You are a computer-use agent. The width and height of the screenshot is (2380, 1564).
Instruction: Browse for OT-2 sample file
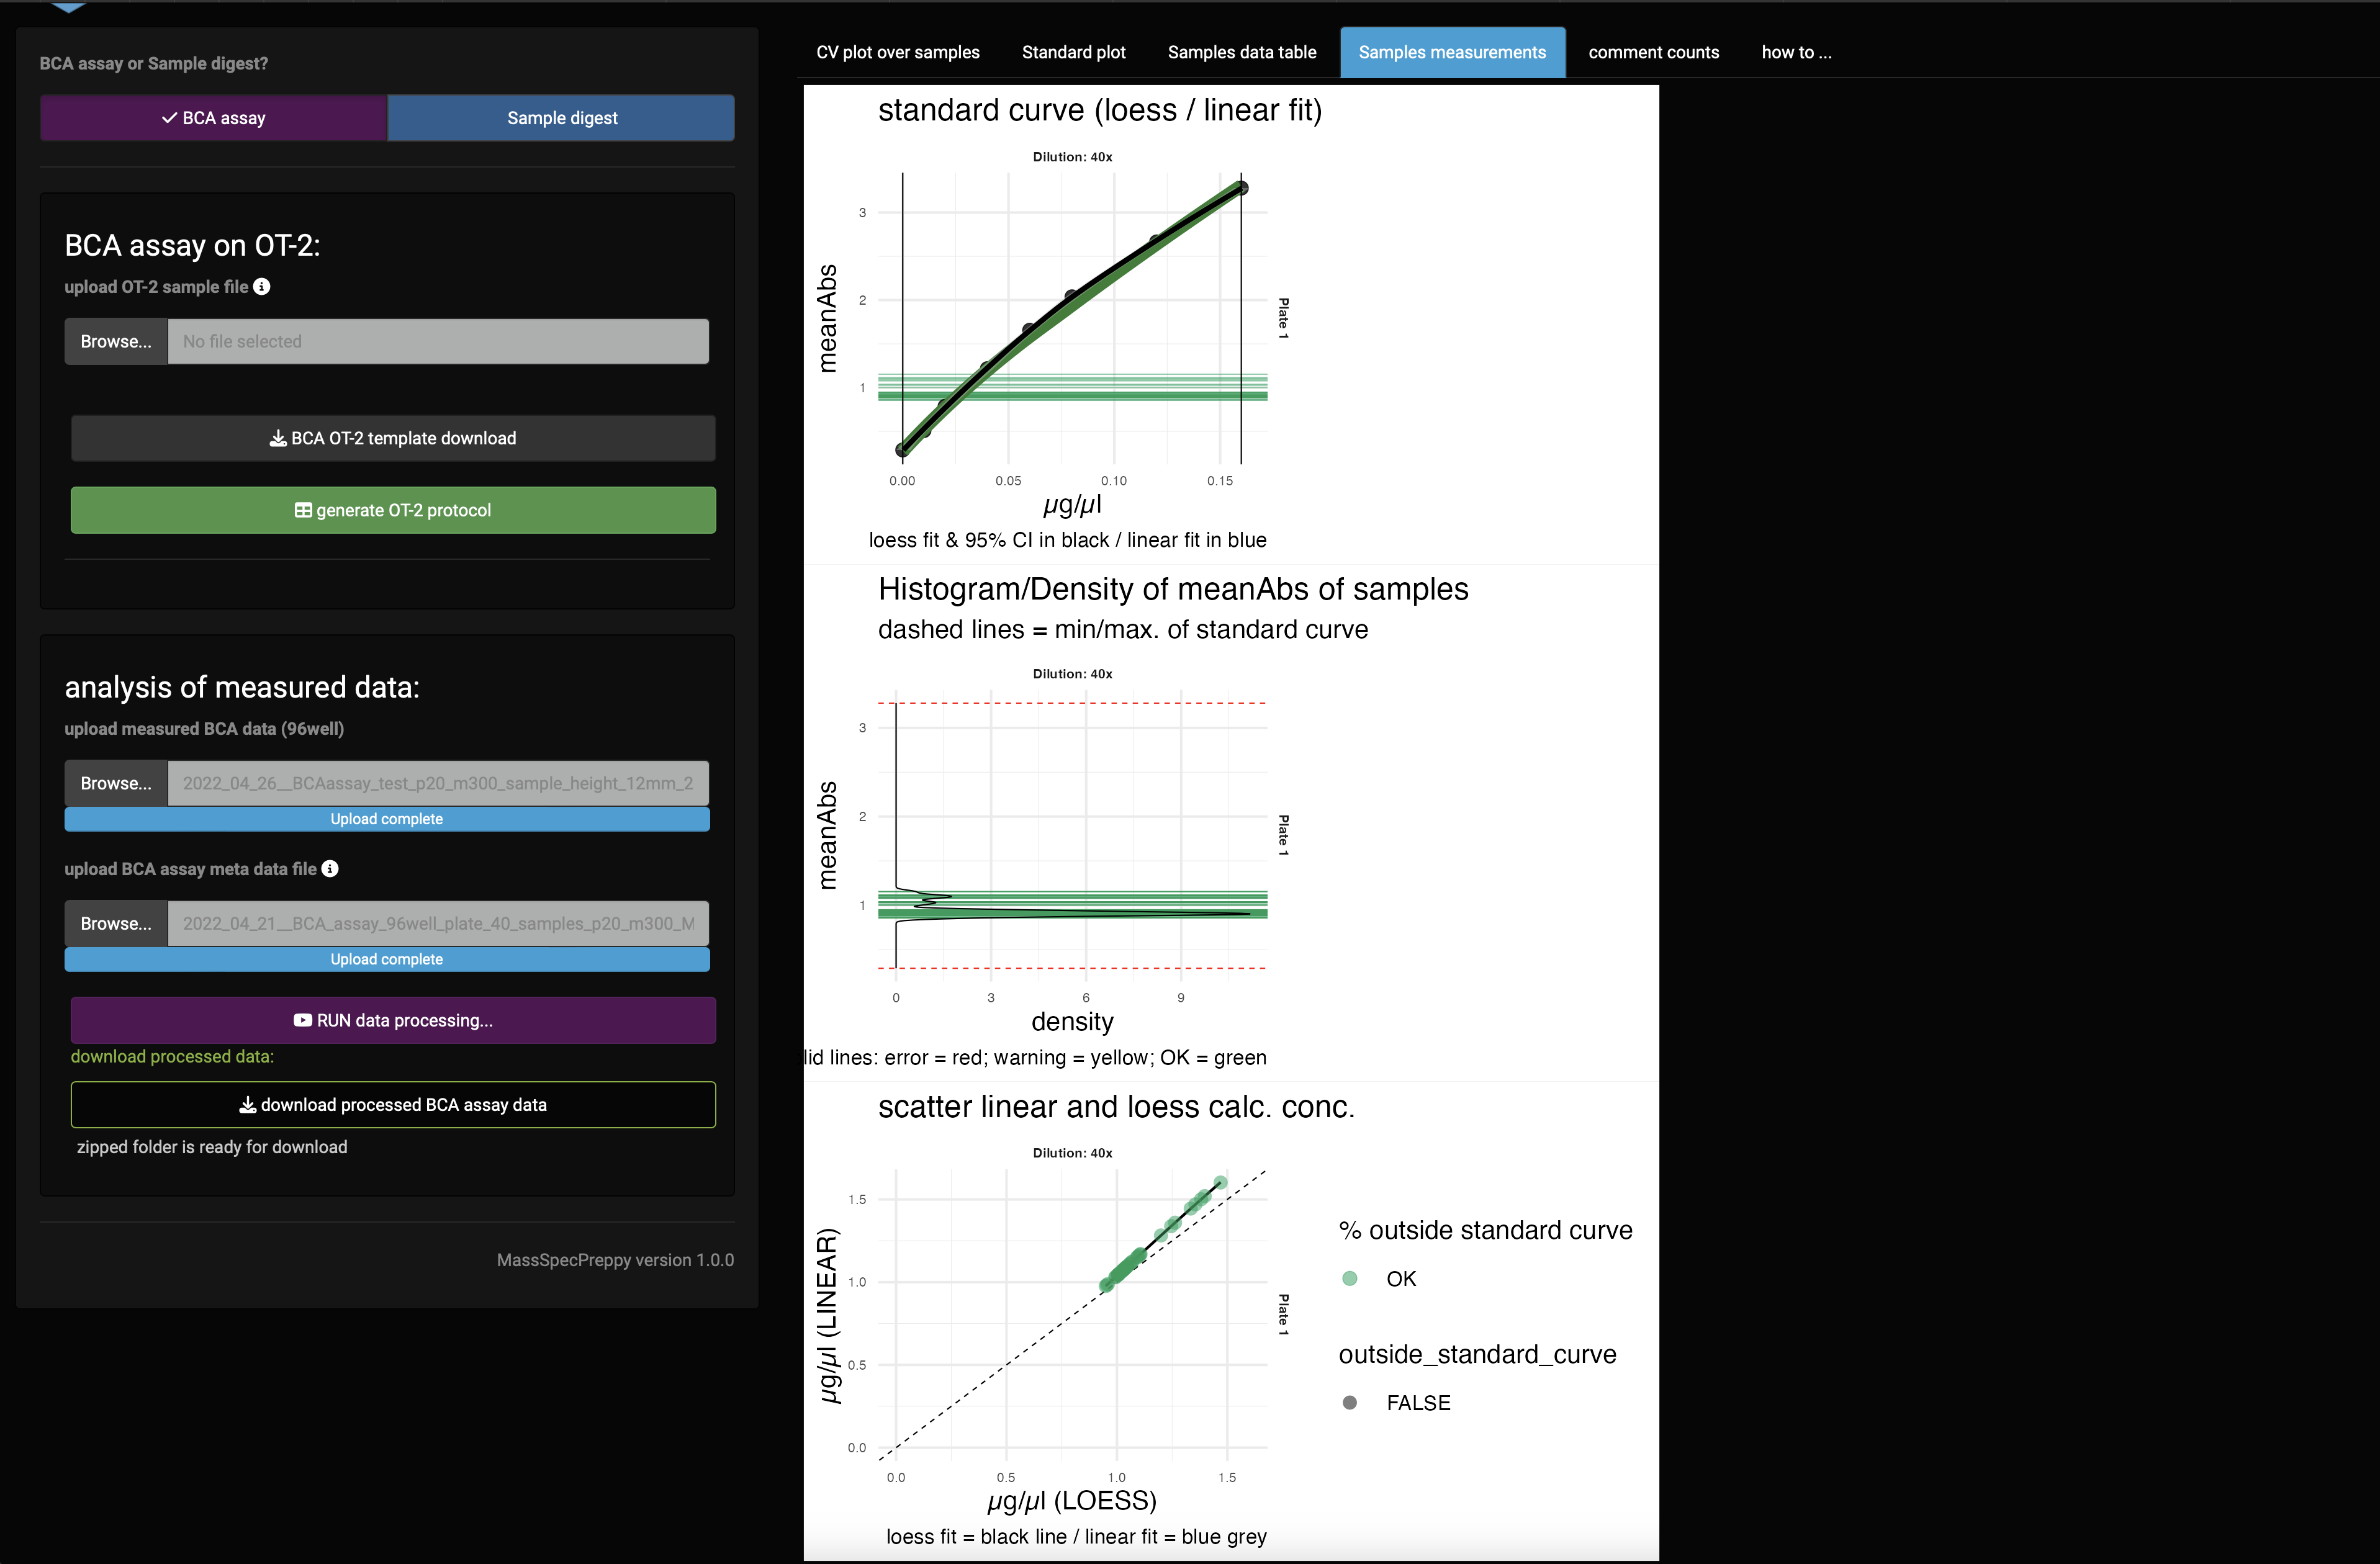pyautogui.click(x=116, y=342)
